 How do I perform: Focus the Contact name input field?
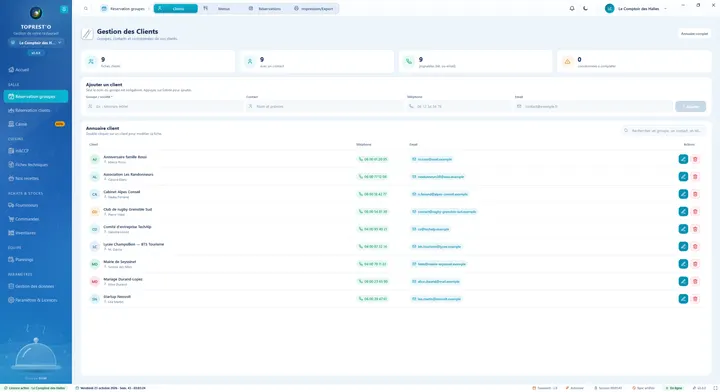coord(324,106)
